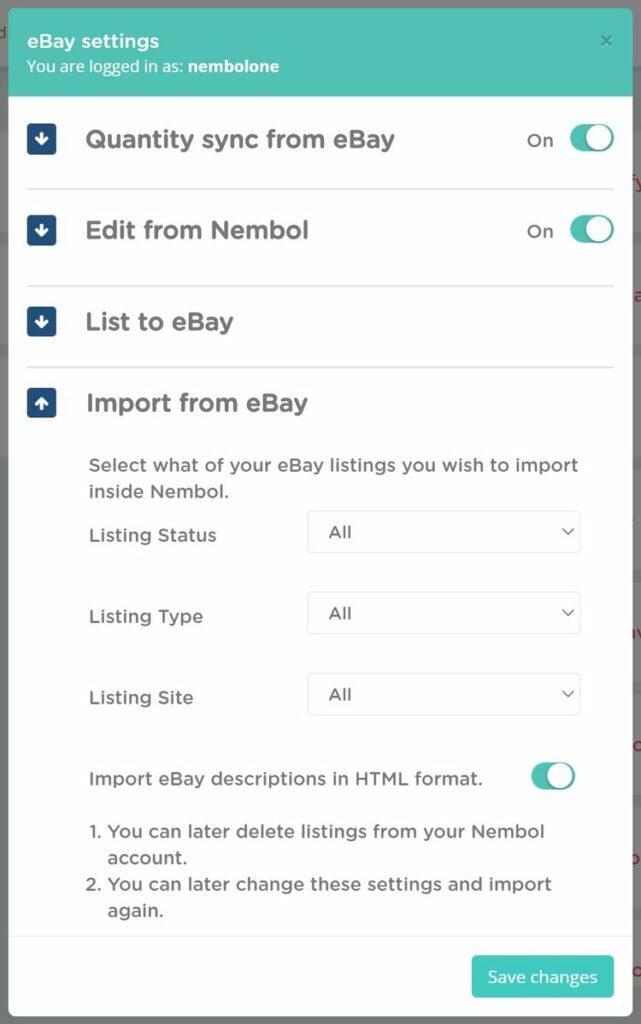Open the Listing Type dropdown

point(443,612)
